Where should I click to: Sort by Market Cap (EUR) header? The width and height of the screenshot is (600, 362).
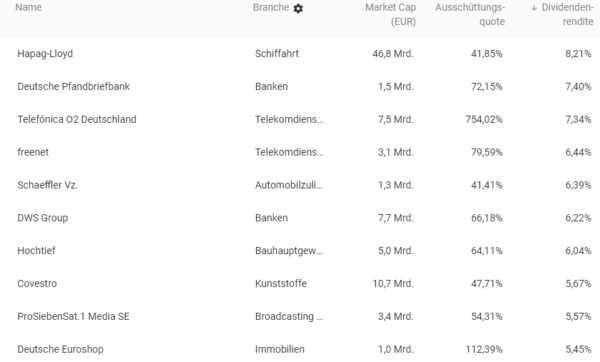(390, 14)
